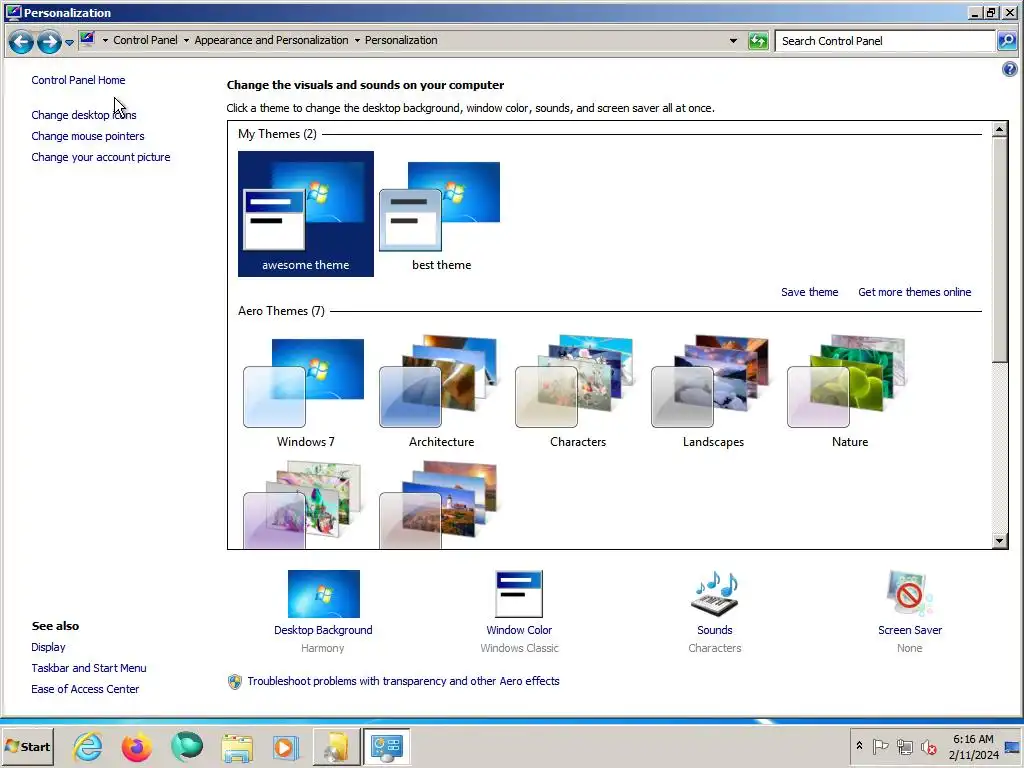Open Ease of Access Center link

point(85,689)
